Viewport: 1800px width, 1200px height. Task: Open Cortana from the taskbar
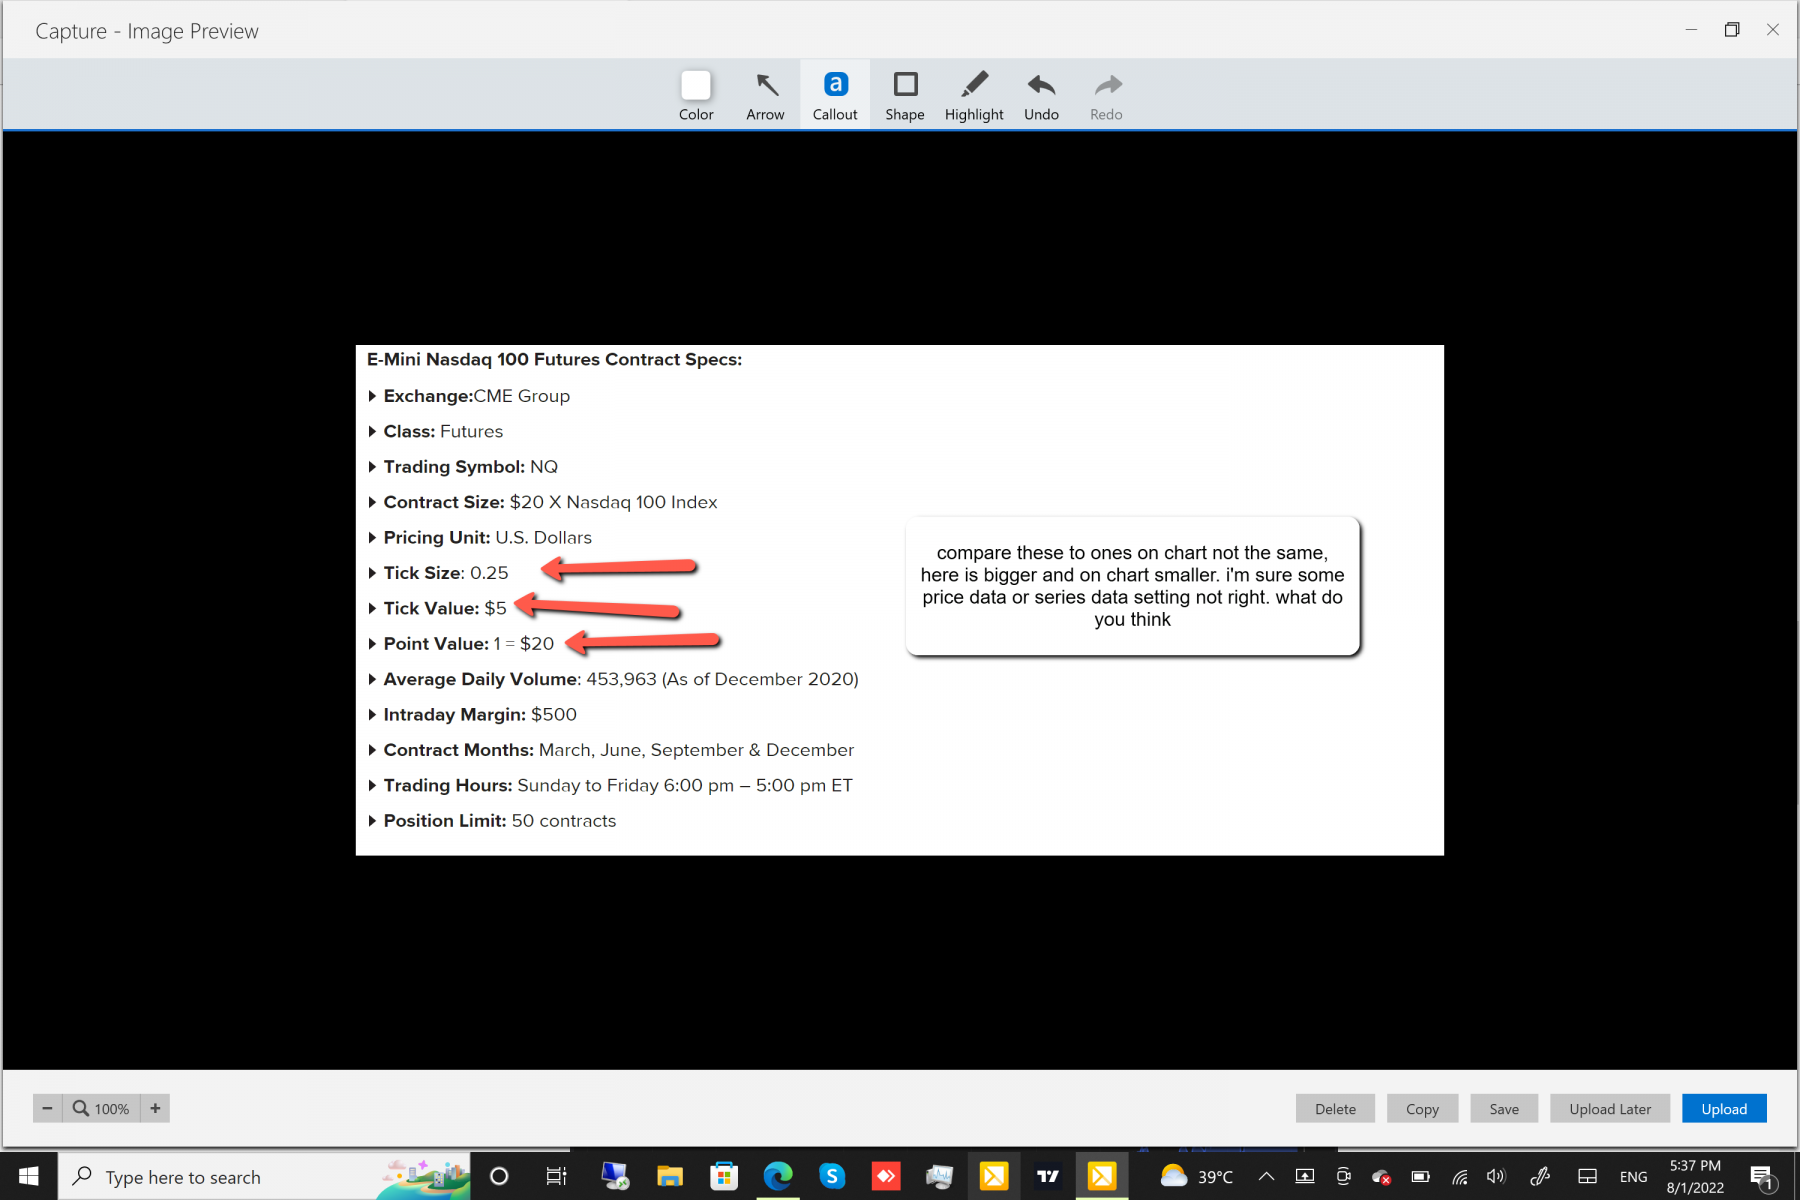tap(499, 1176)
